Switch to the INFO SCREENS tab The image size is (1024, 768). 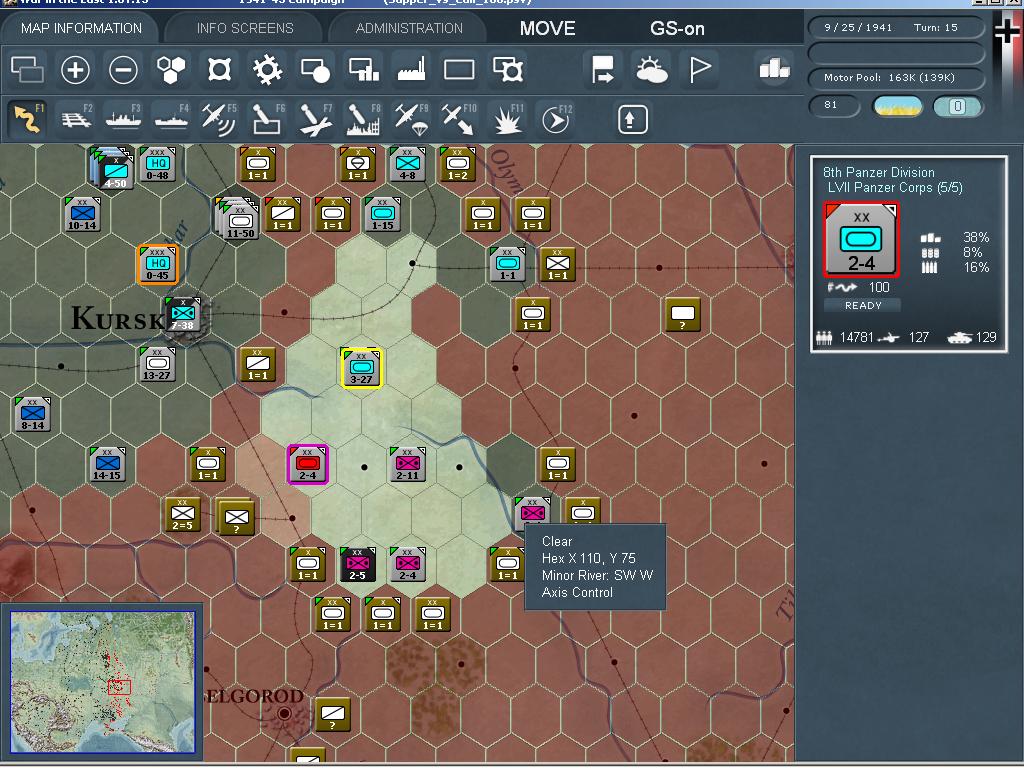245,28
